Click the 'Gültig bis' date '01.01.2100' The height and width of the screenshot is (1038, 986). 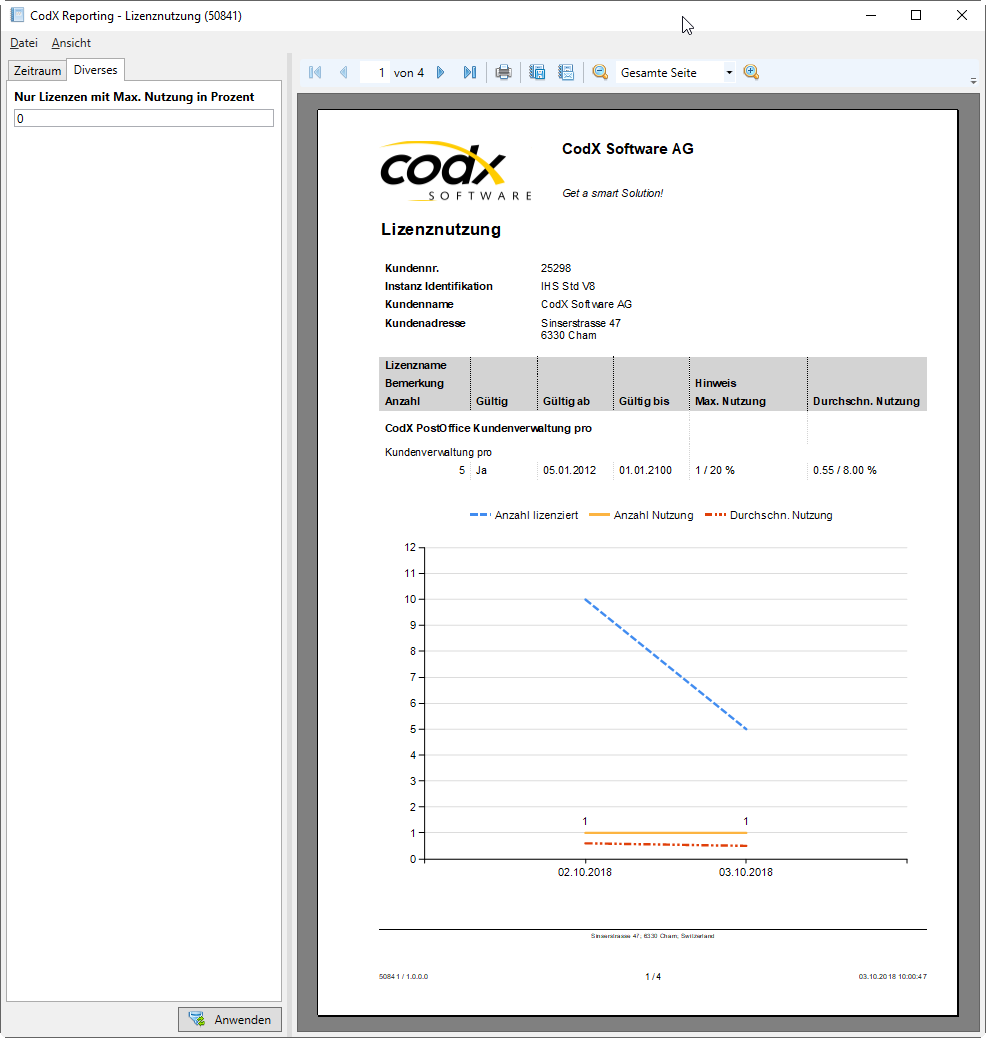point(646,470)
